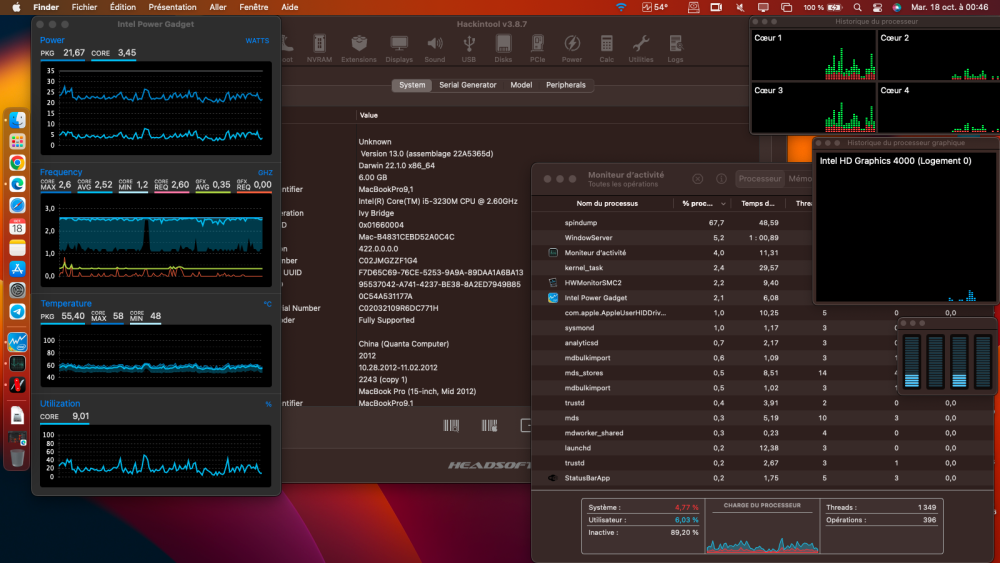
Task: Click the date and time in menu bar
Action: [x=950, y=7]
